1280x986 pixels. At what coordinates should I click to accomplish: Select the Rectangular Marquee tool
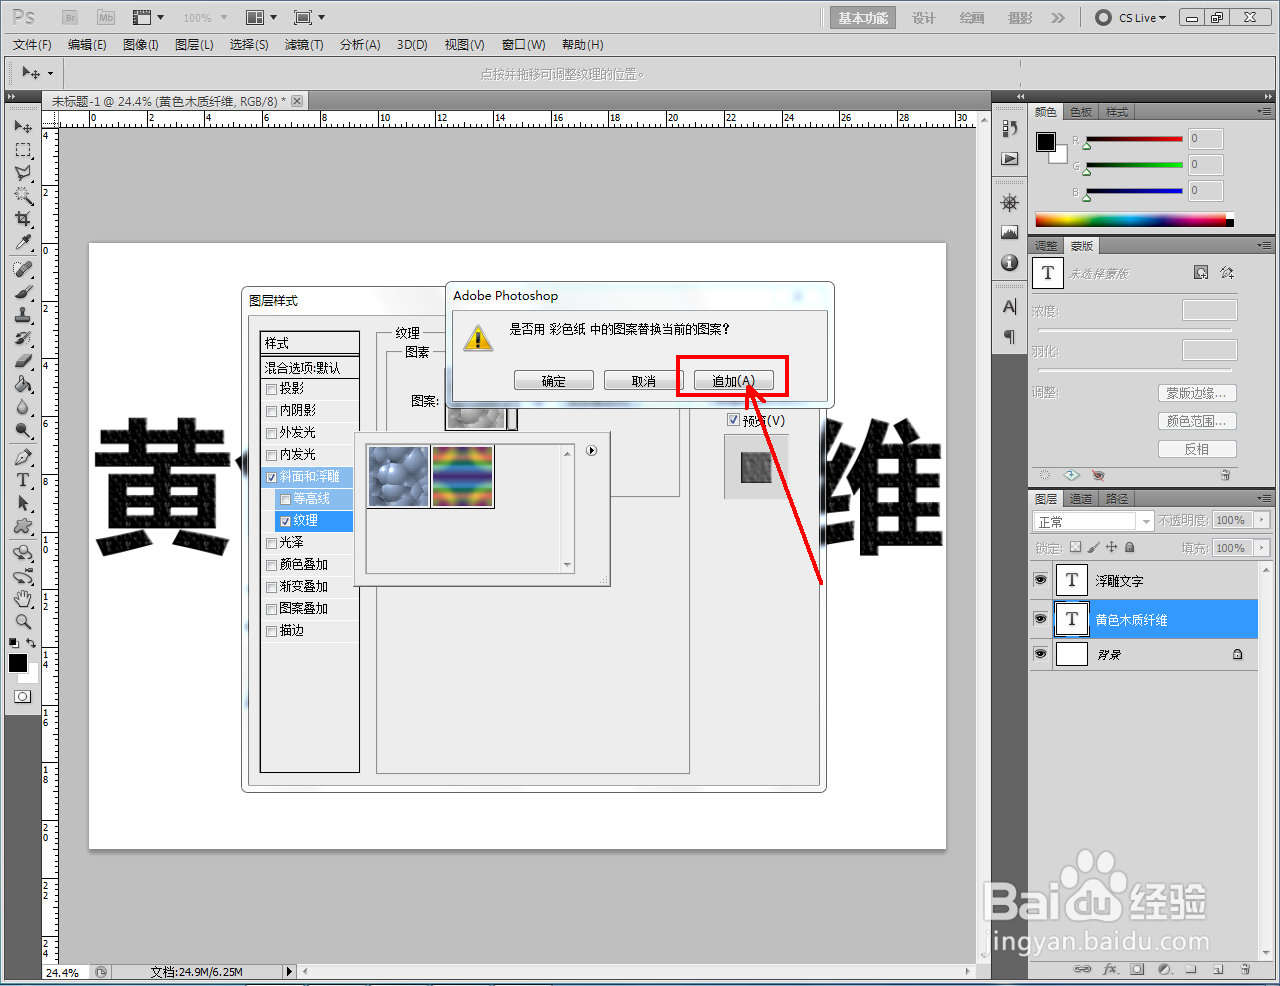pos(23,150)
